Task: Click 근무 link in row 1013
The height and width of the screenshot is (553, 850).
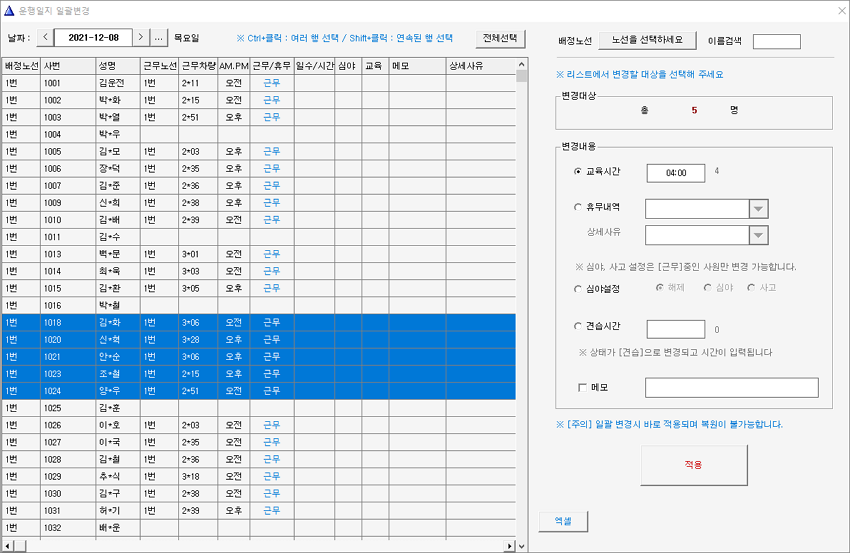Action: pyautogui.click(x=272, y=254)
